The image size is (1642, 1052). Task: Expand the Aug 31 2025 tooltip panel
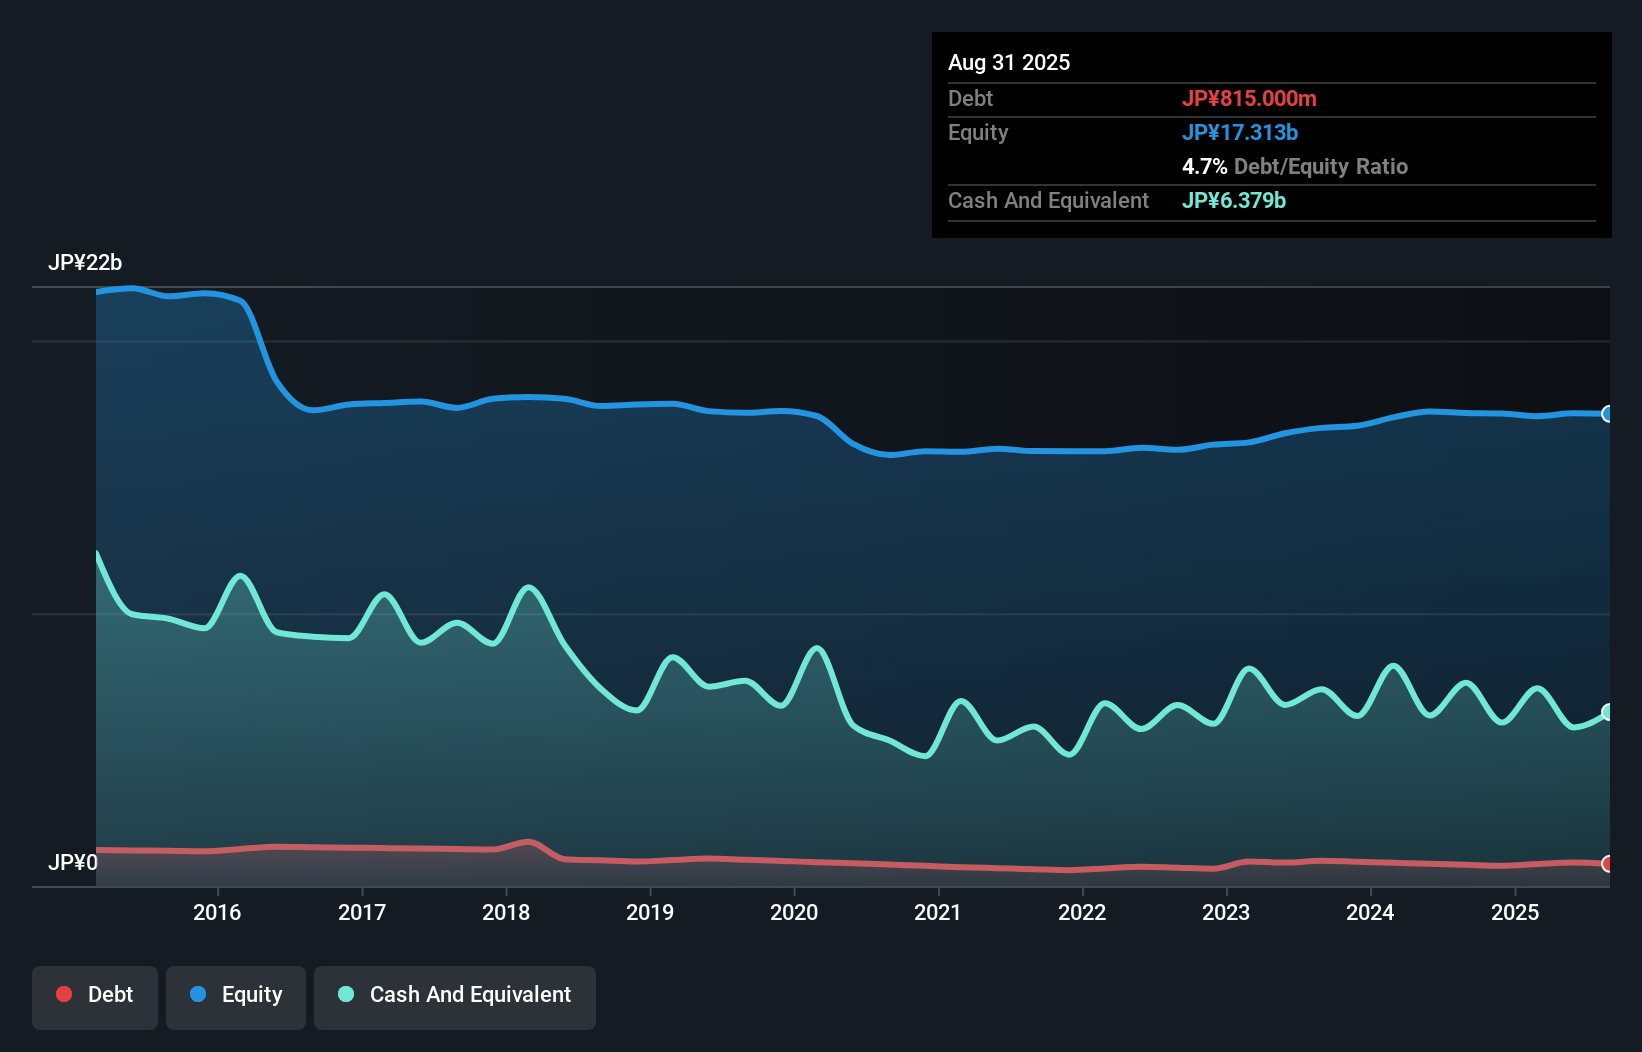tap(1009, 62)
